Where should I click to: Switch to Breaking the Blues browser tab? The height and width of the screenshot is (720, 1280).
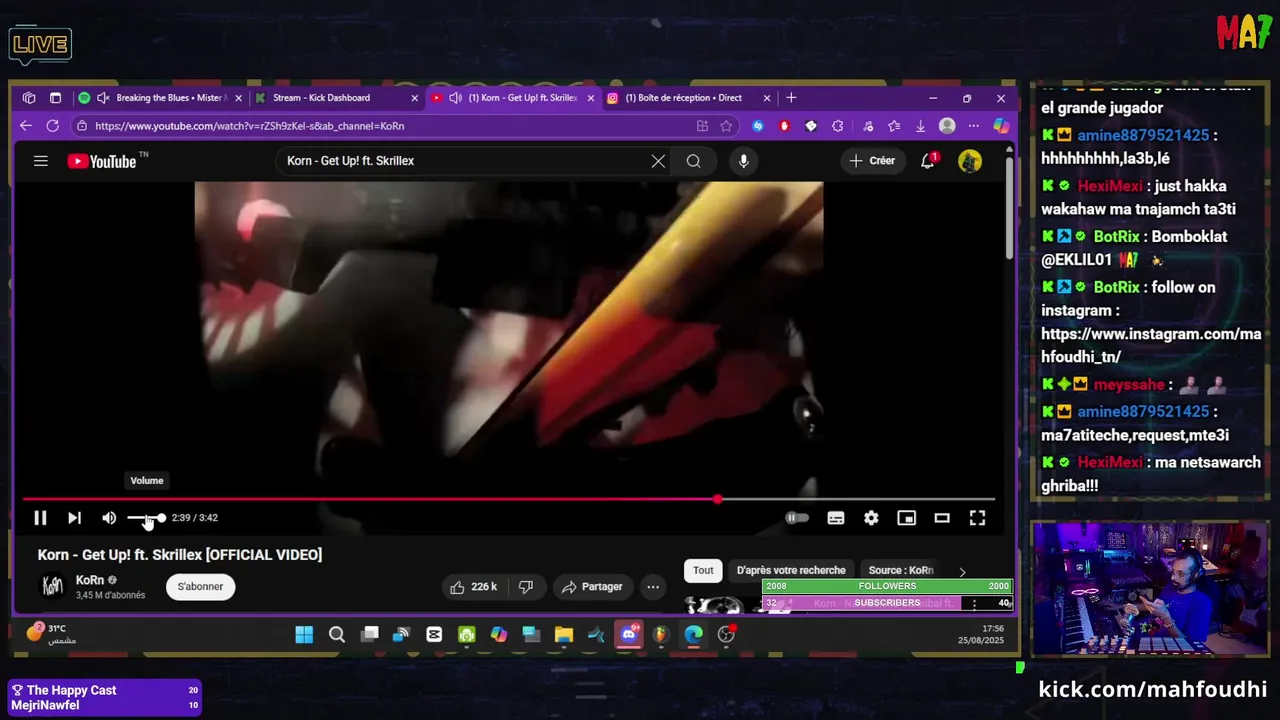coord(160,98)
